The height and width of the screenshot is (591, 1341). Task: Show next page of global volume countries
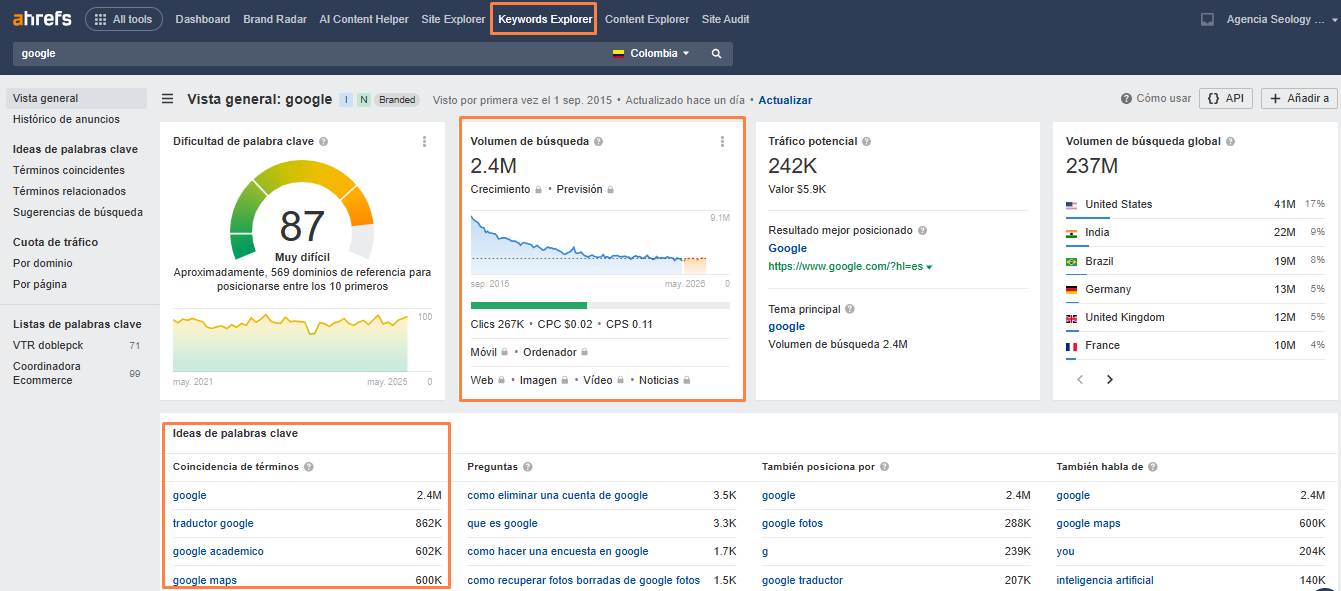tap(1109, 380)
